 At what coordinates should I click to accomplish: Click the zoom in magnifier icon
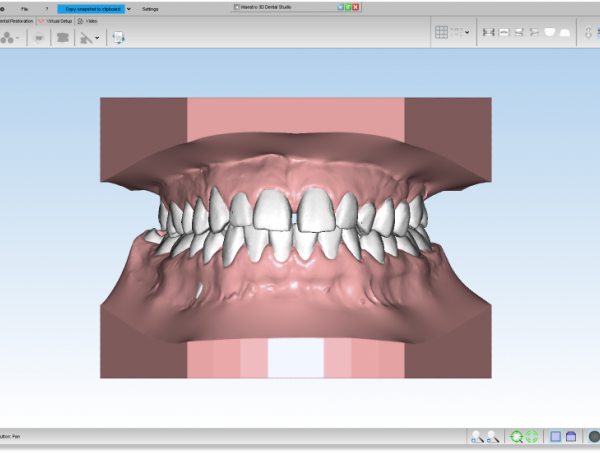(x=478, y=437)
